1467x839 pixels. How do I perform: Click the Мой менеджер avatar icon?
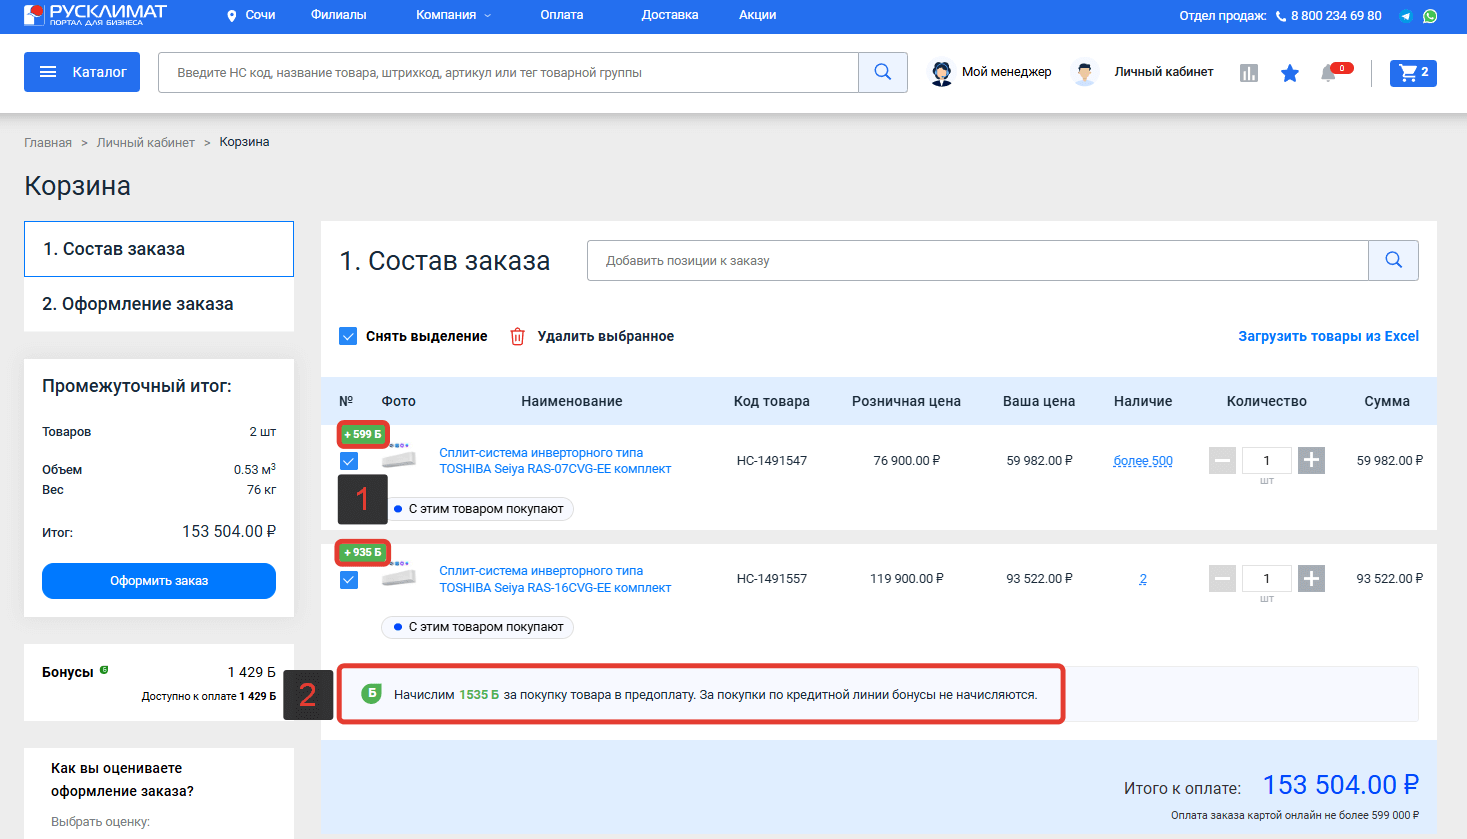(x=941, y=73)
